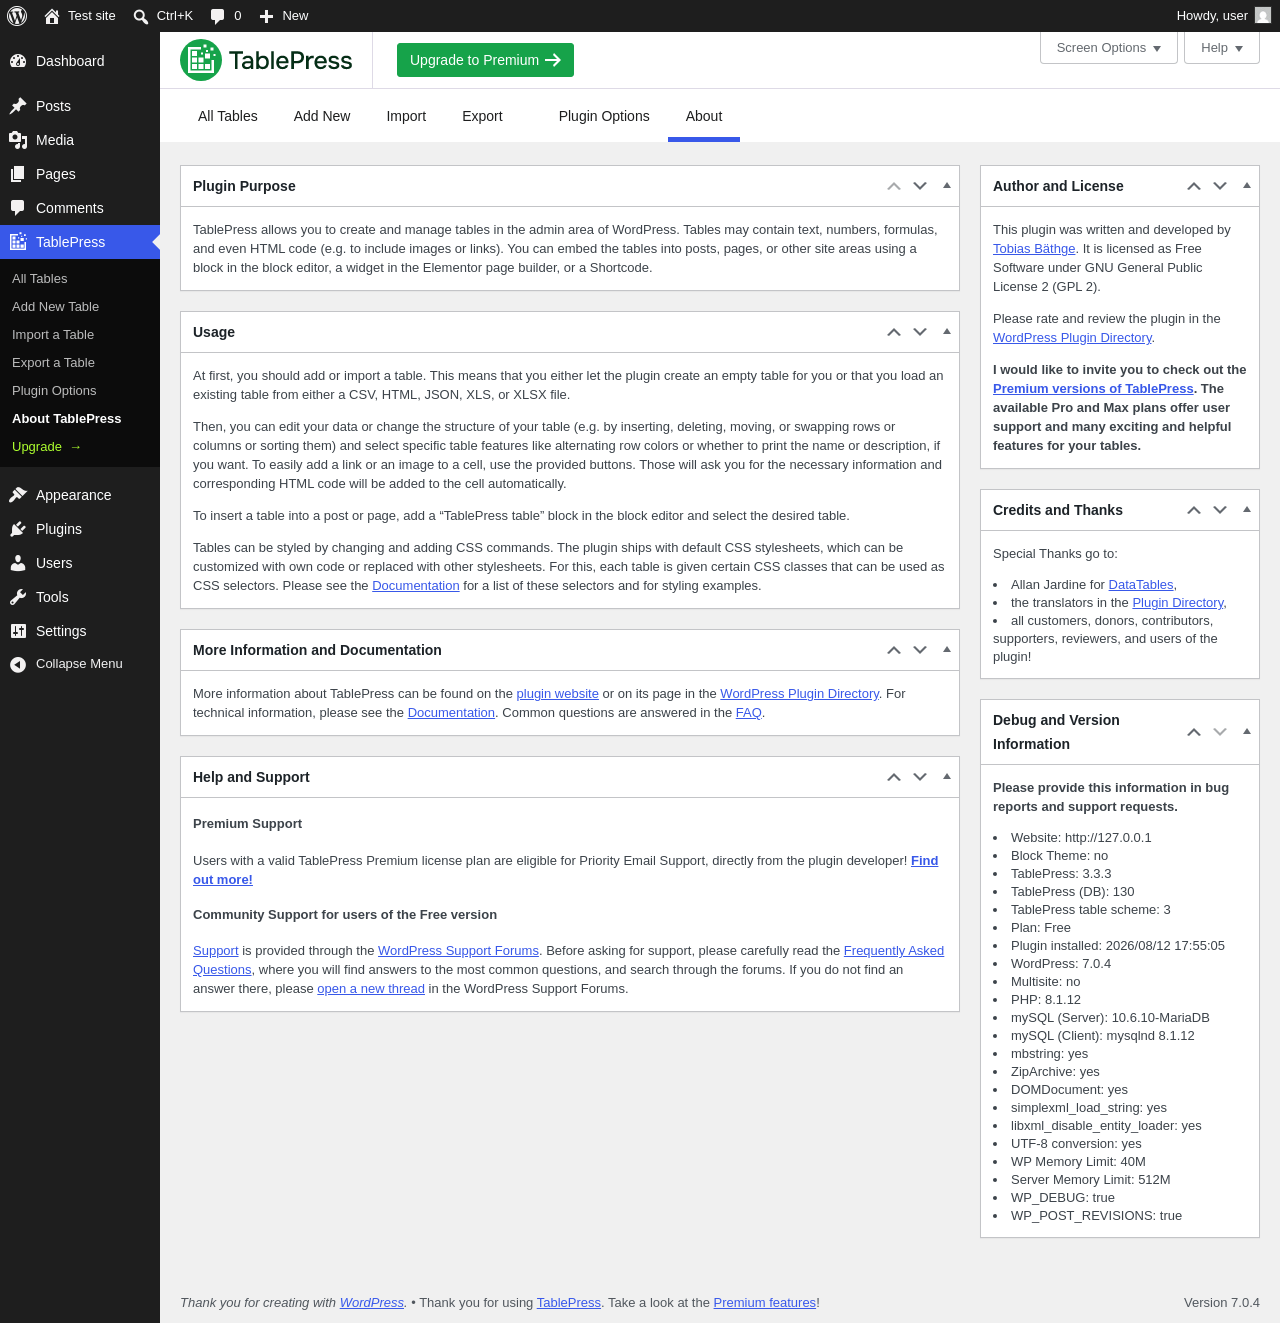Open Premium features link in footer
This screenshot has width=1280, height=1323.
coord(765,1303)
